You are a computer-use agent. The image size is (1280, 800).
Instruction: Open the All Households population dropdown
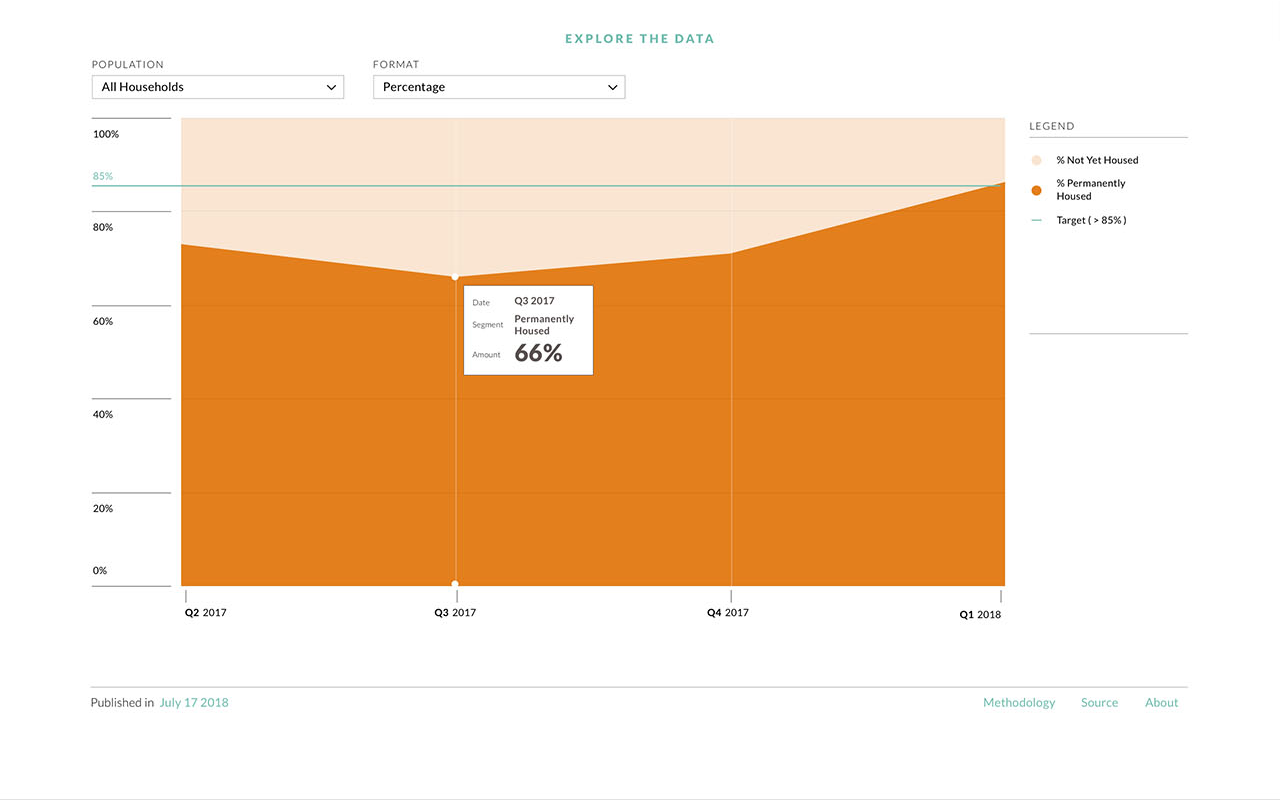pos(217,87)
